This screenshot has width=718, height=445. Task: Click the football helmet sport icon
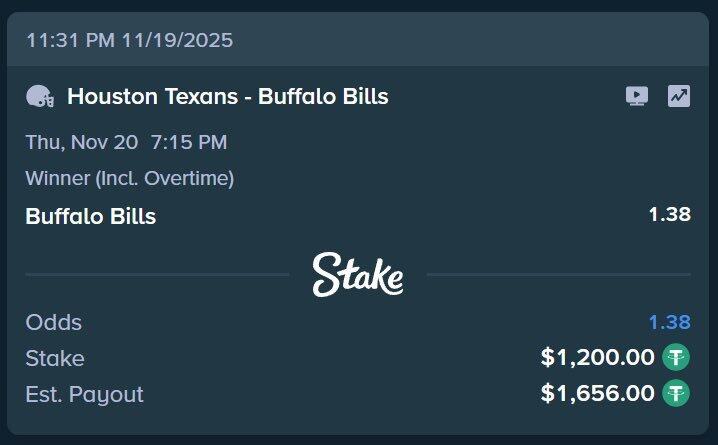(x=40, y=97)
